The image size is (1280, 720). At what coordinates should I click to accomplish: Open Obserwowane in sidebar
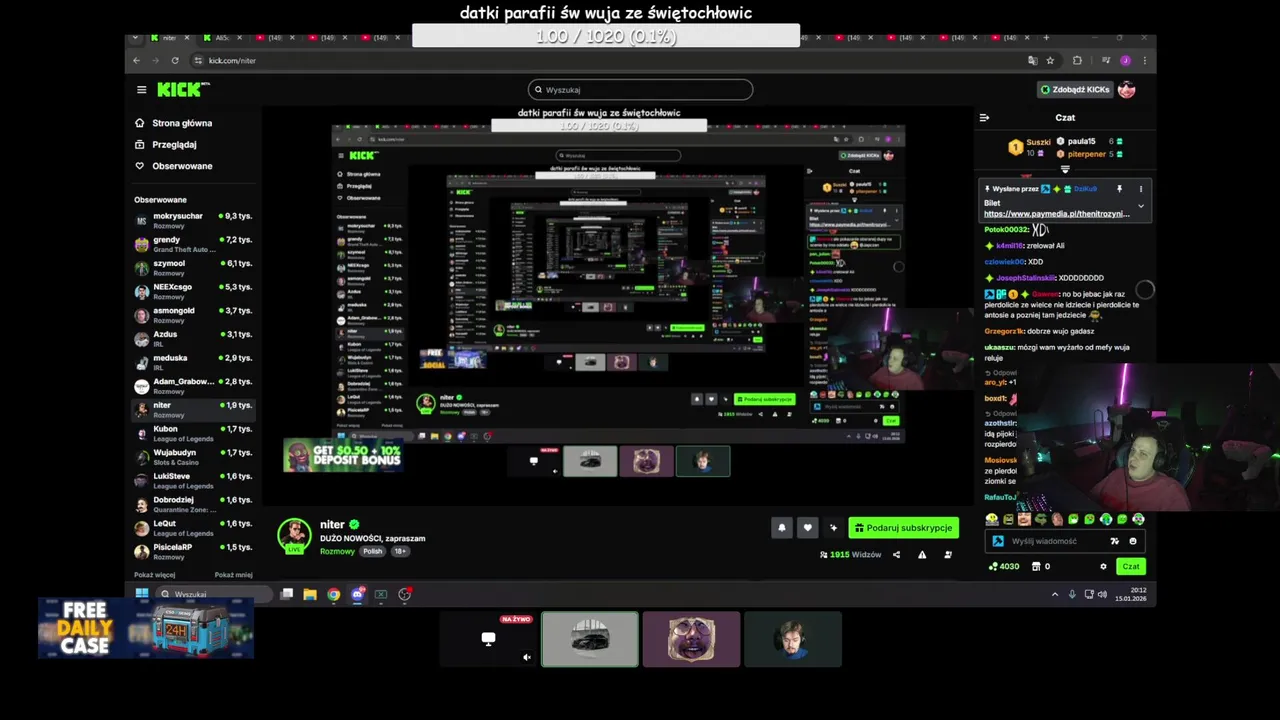pos(174,166)
